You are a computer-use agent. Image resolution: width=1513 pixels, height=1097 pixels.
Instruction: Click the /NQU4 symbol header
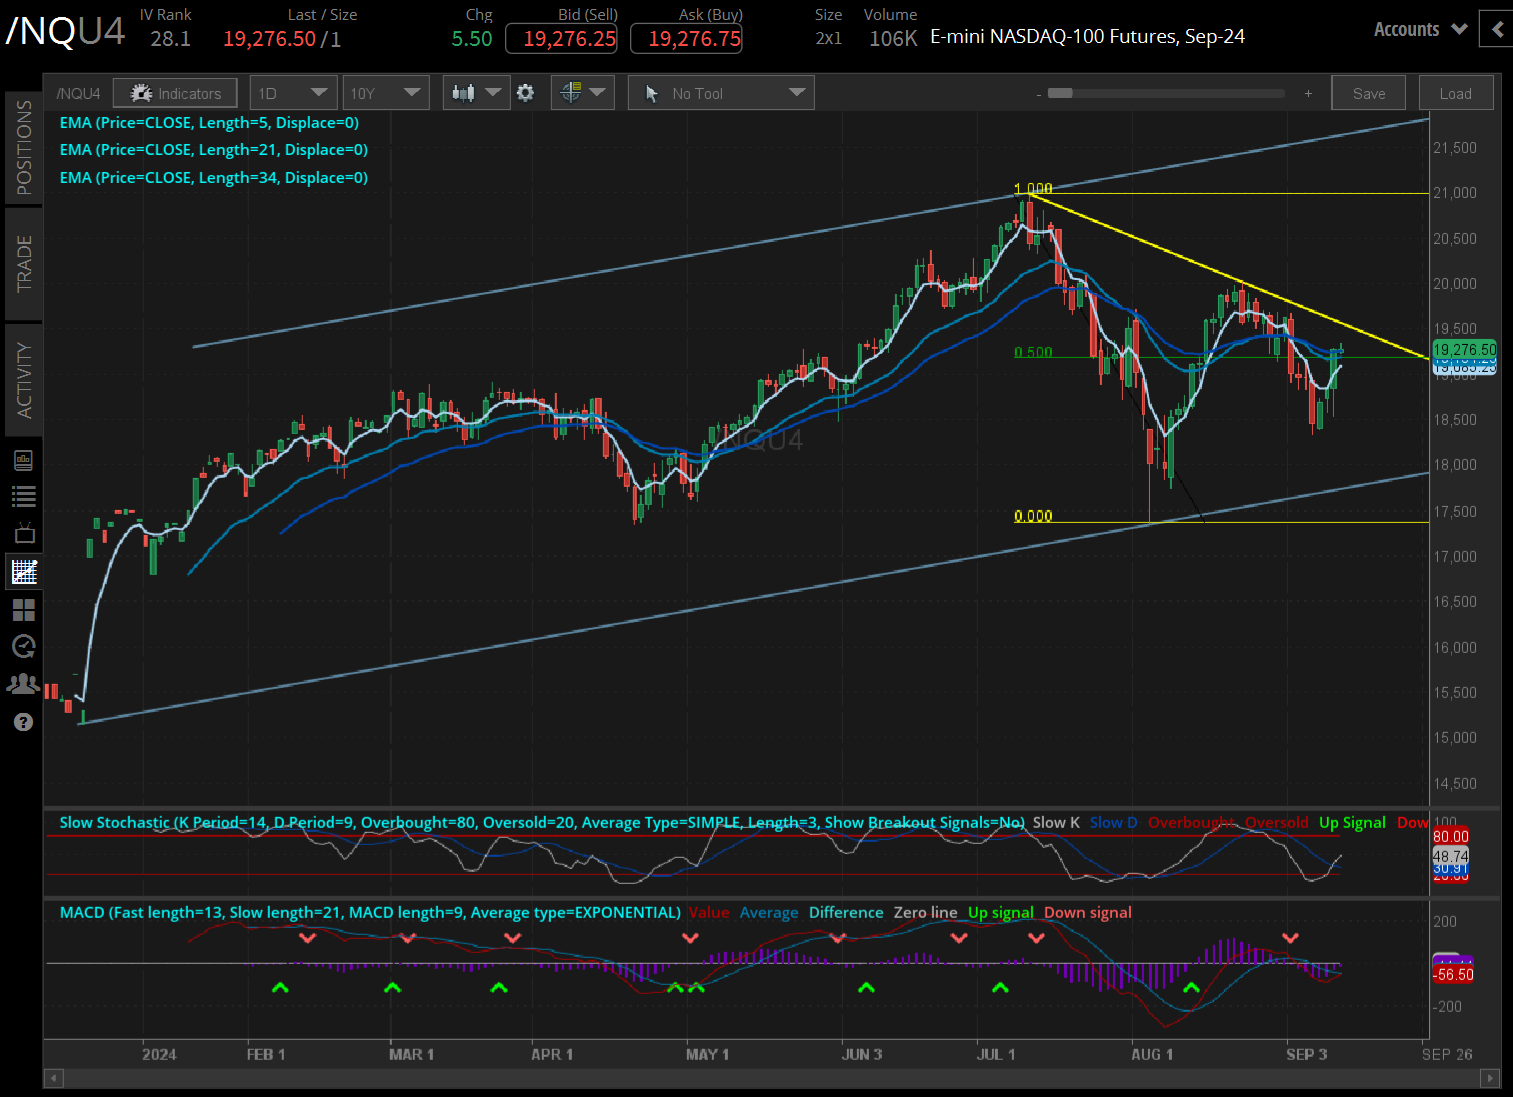tap(66, 31)
